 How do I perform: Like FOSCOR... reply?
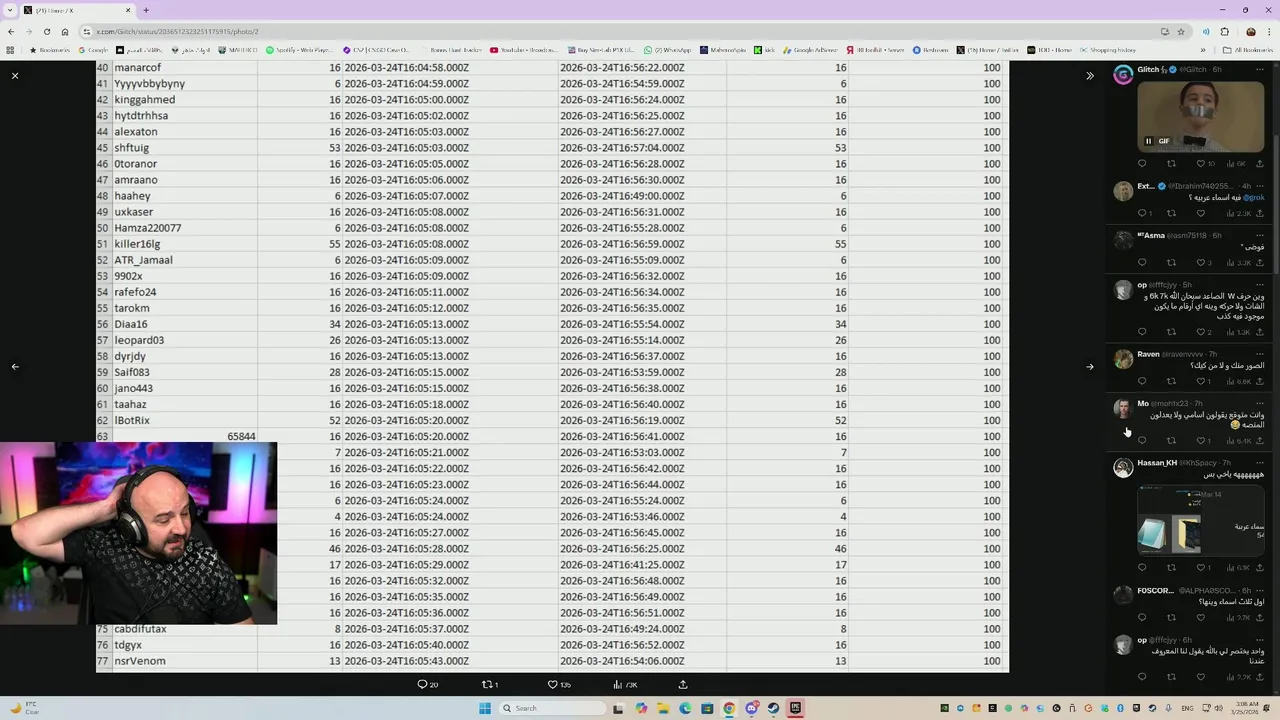(x=1201, y=617)
